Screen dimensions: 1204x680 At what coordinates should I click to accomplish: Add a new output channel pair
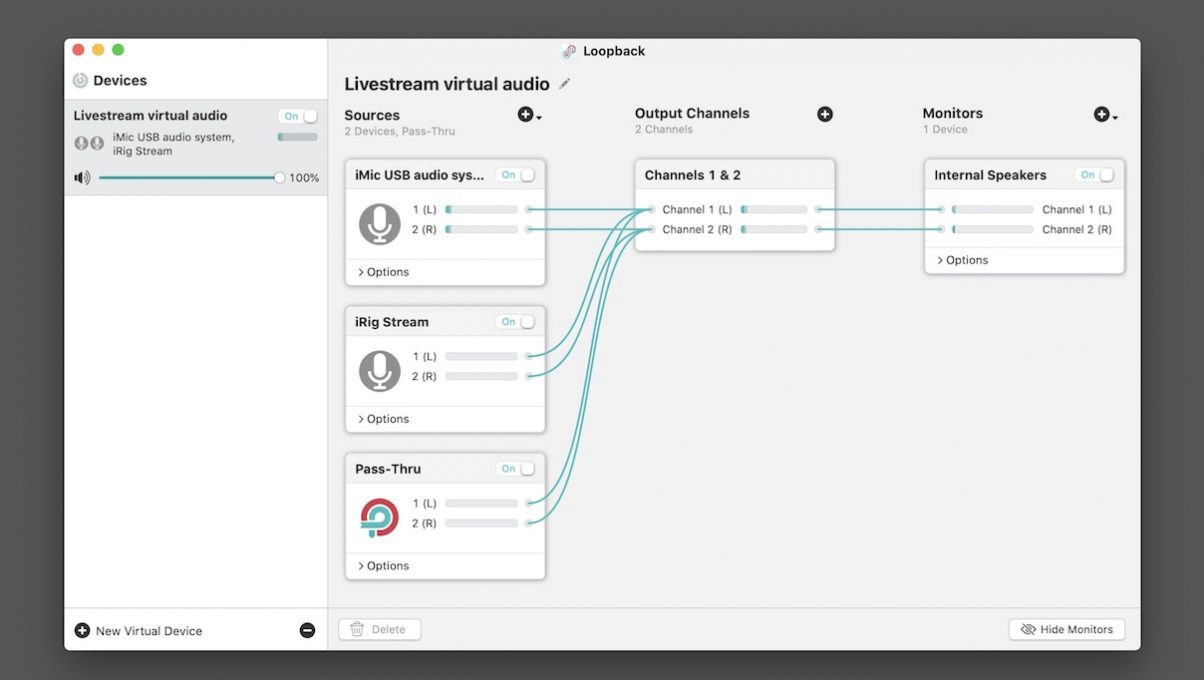825,114
